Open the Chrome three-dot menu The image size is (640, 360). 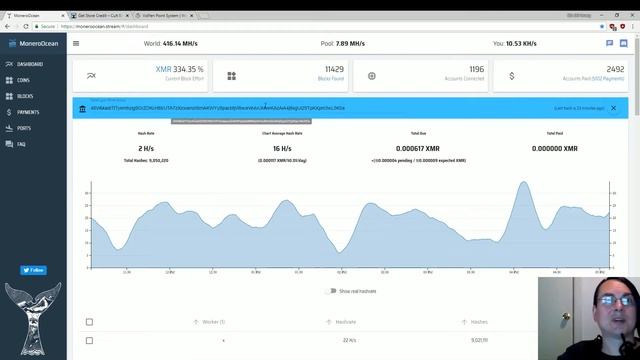(x=633, y=26)
